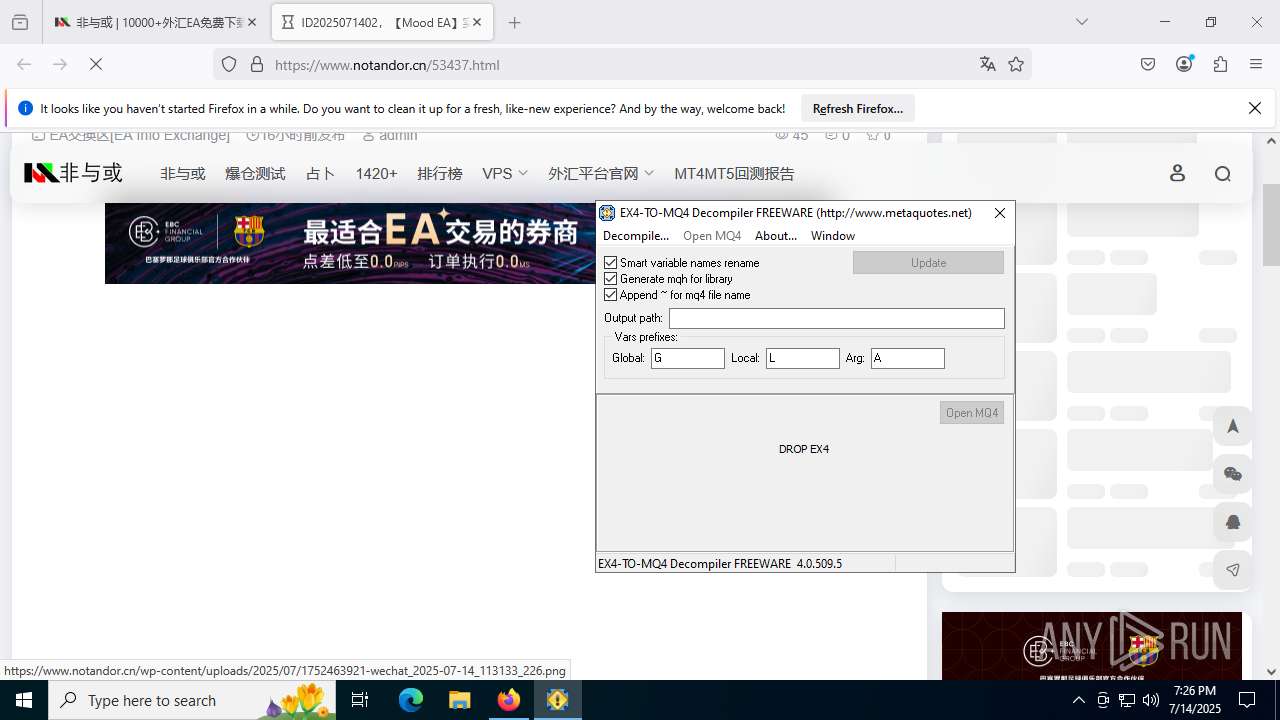Open File Explorer from the taskbar
This screenshot has width=1280, height=720.
(x=459, y=700)
